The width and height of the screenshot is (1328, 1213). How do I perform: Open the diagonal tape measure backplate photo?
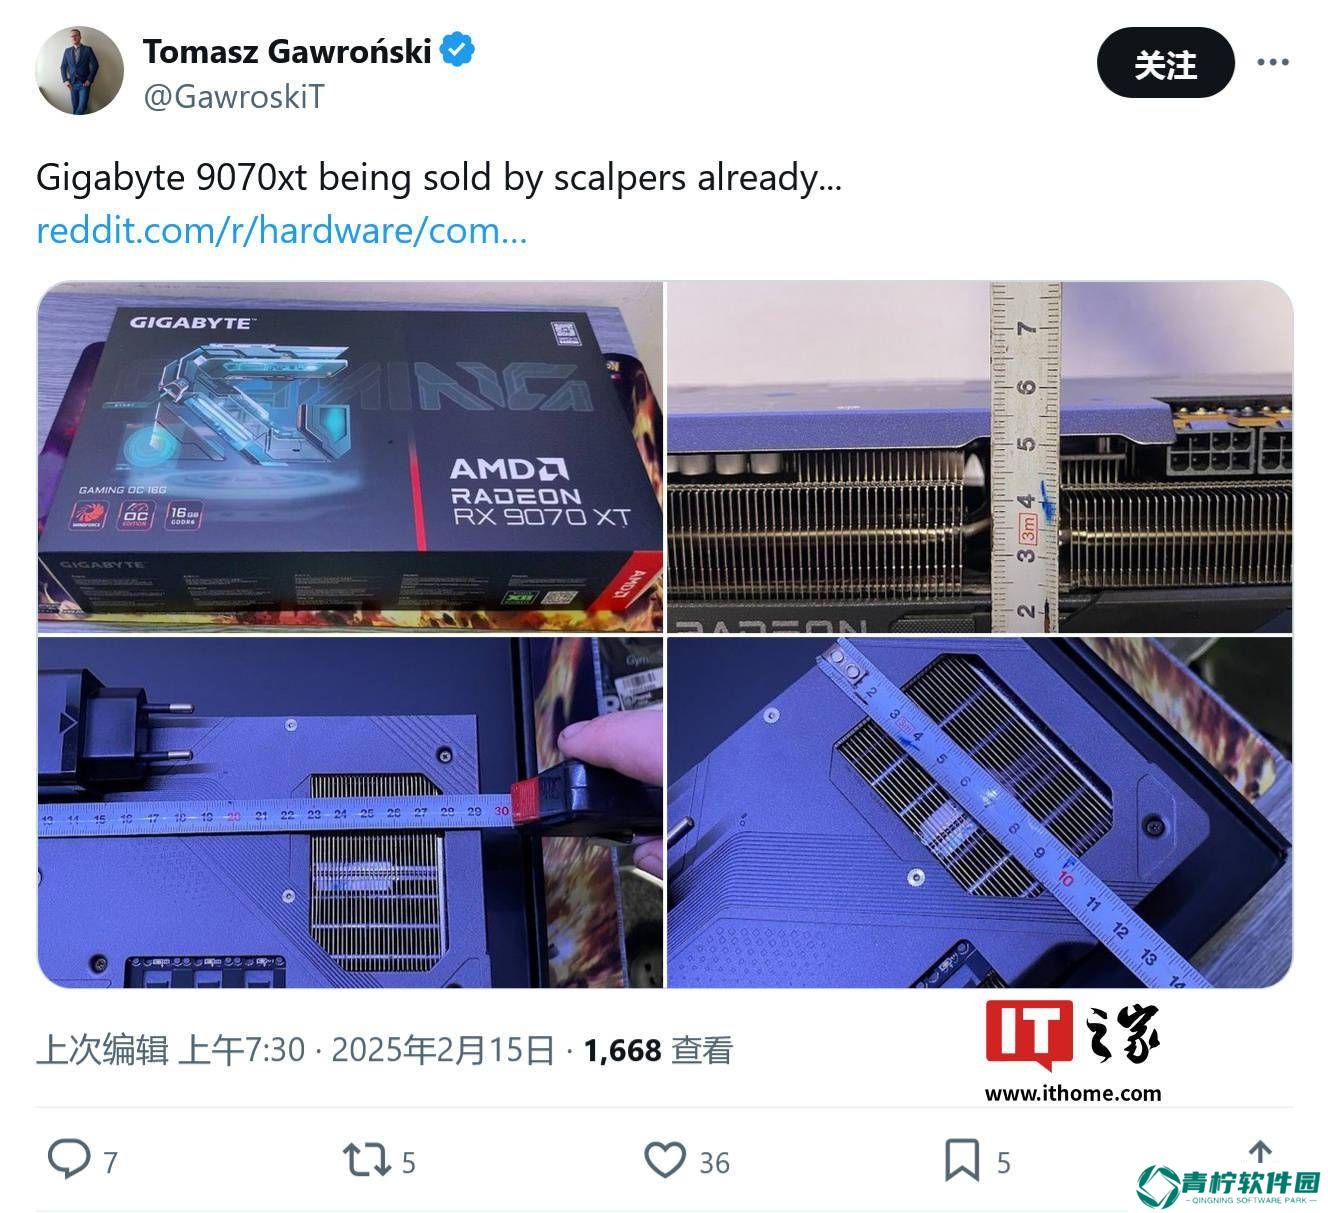pyautogui.click(x=979, y=812)
